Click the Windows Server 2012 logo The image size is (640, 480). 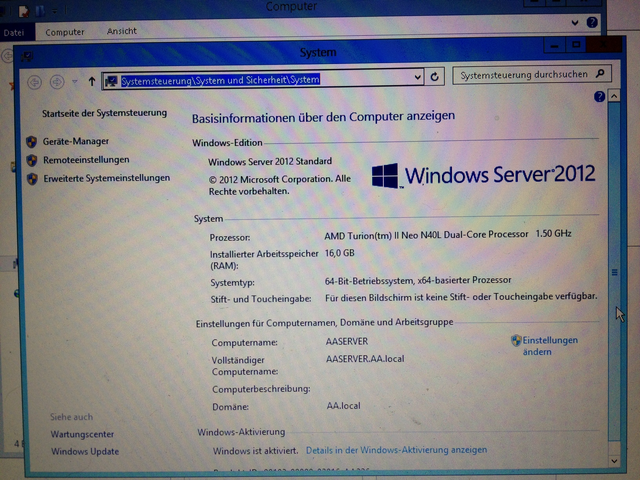(483, 175)
